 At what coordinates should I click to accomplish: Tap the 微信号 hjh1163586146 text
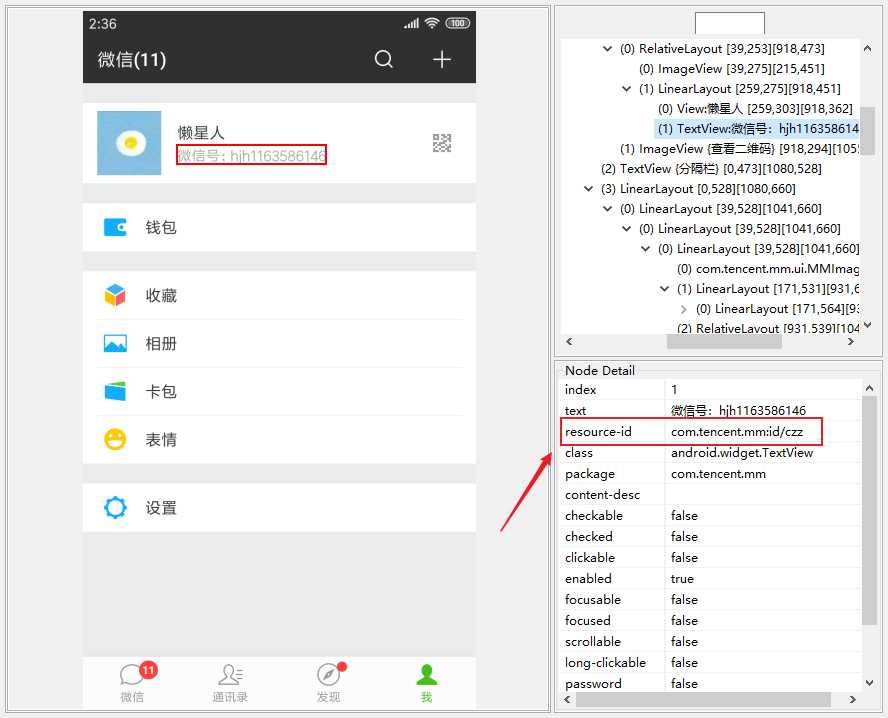251,155
